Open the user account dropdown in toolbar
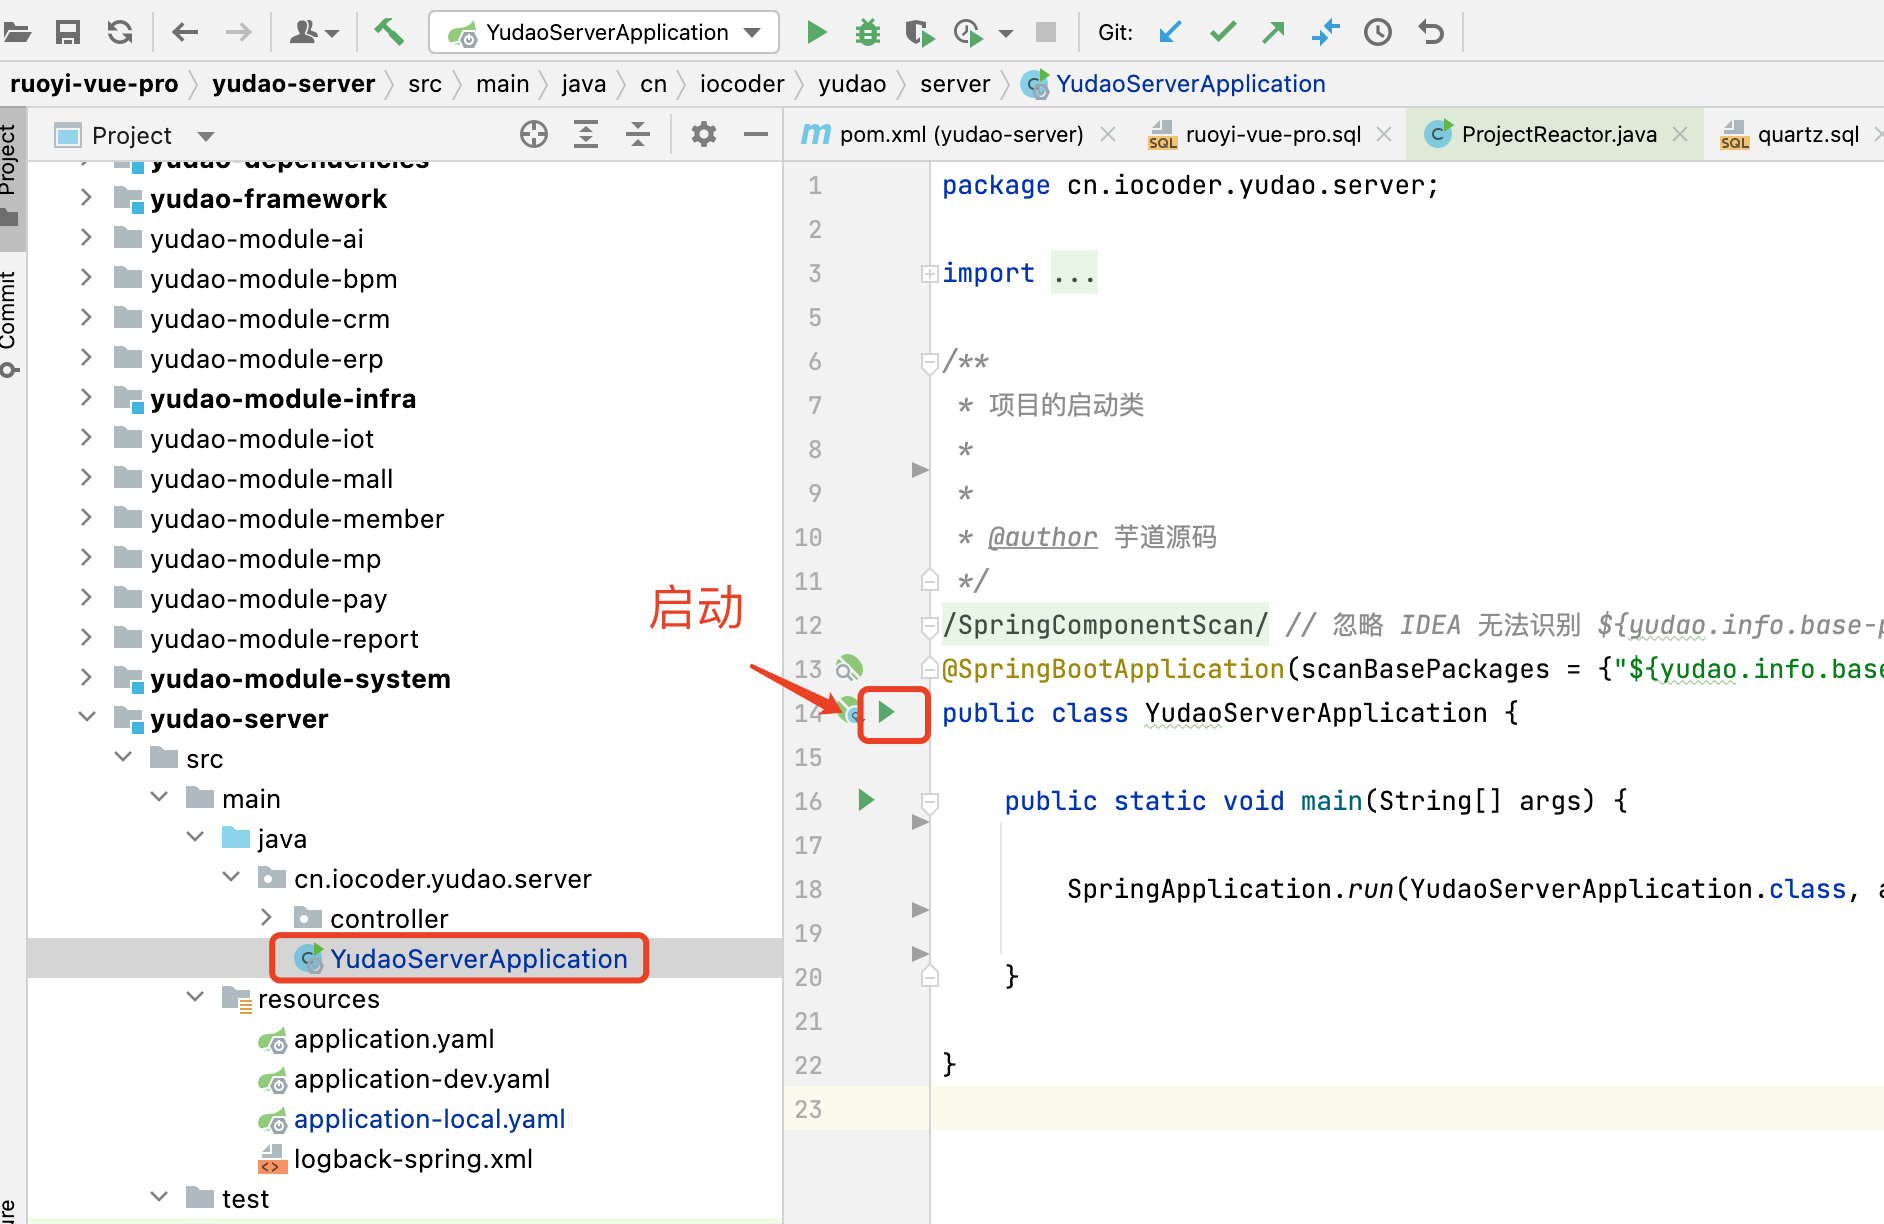Viewport: 1884px width, 1224px height. [313, 33]
